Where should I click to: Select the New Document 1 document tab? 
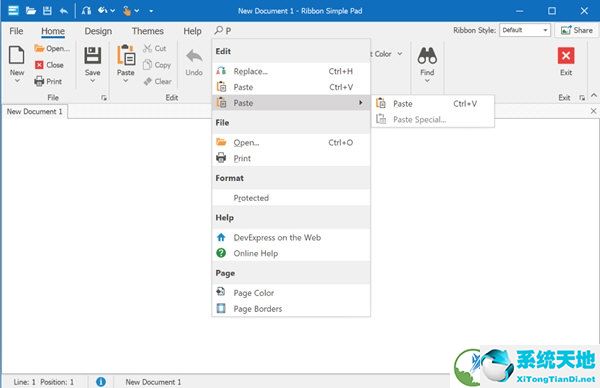click(34, 111)
